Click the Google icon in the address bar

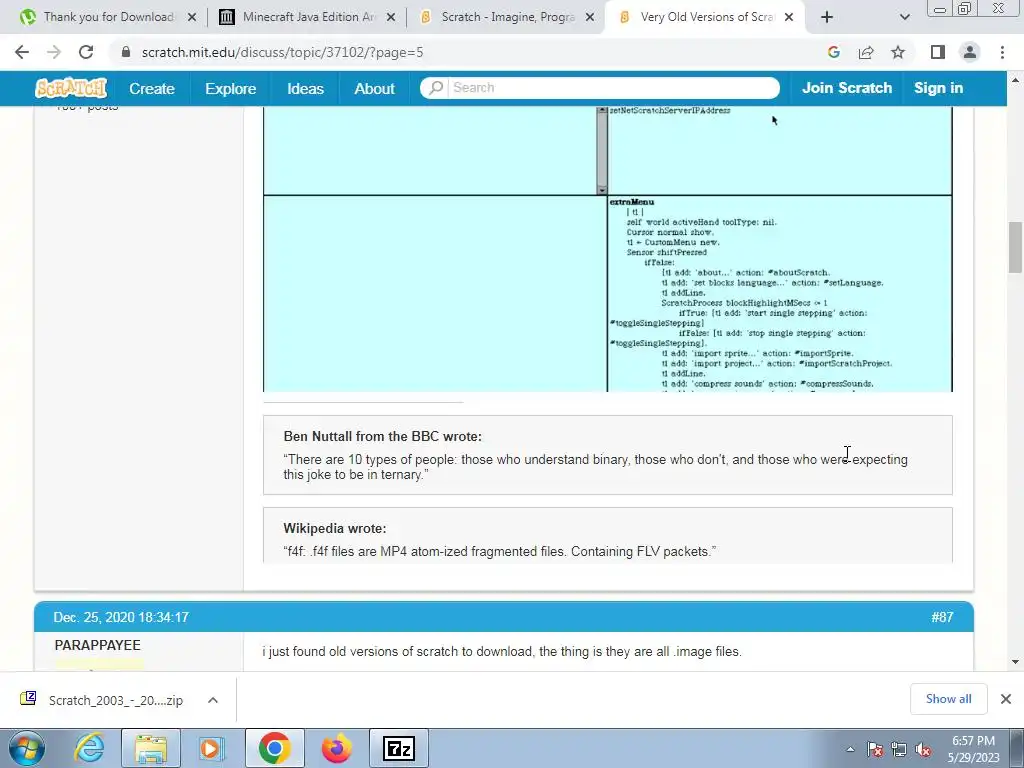click(833, 52)
